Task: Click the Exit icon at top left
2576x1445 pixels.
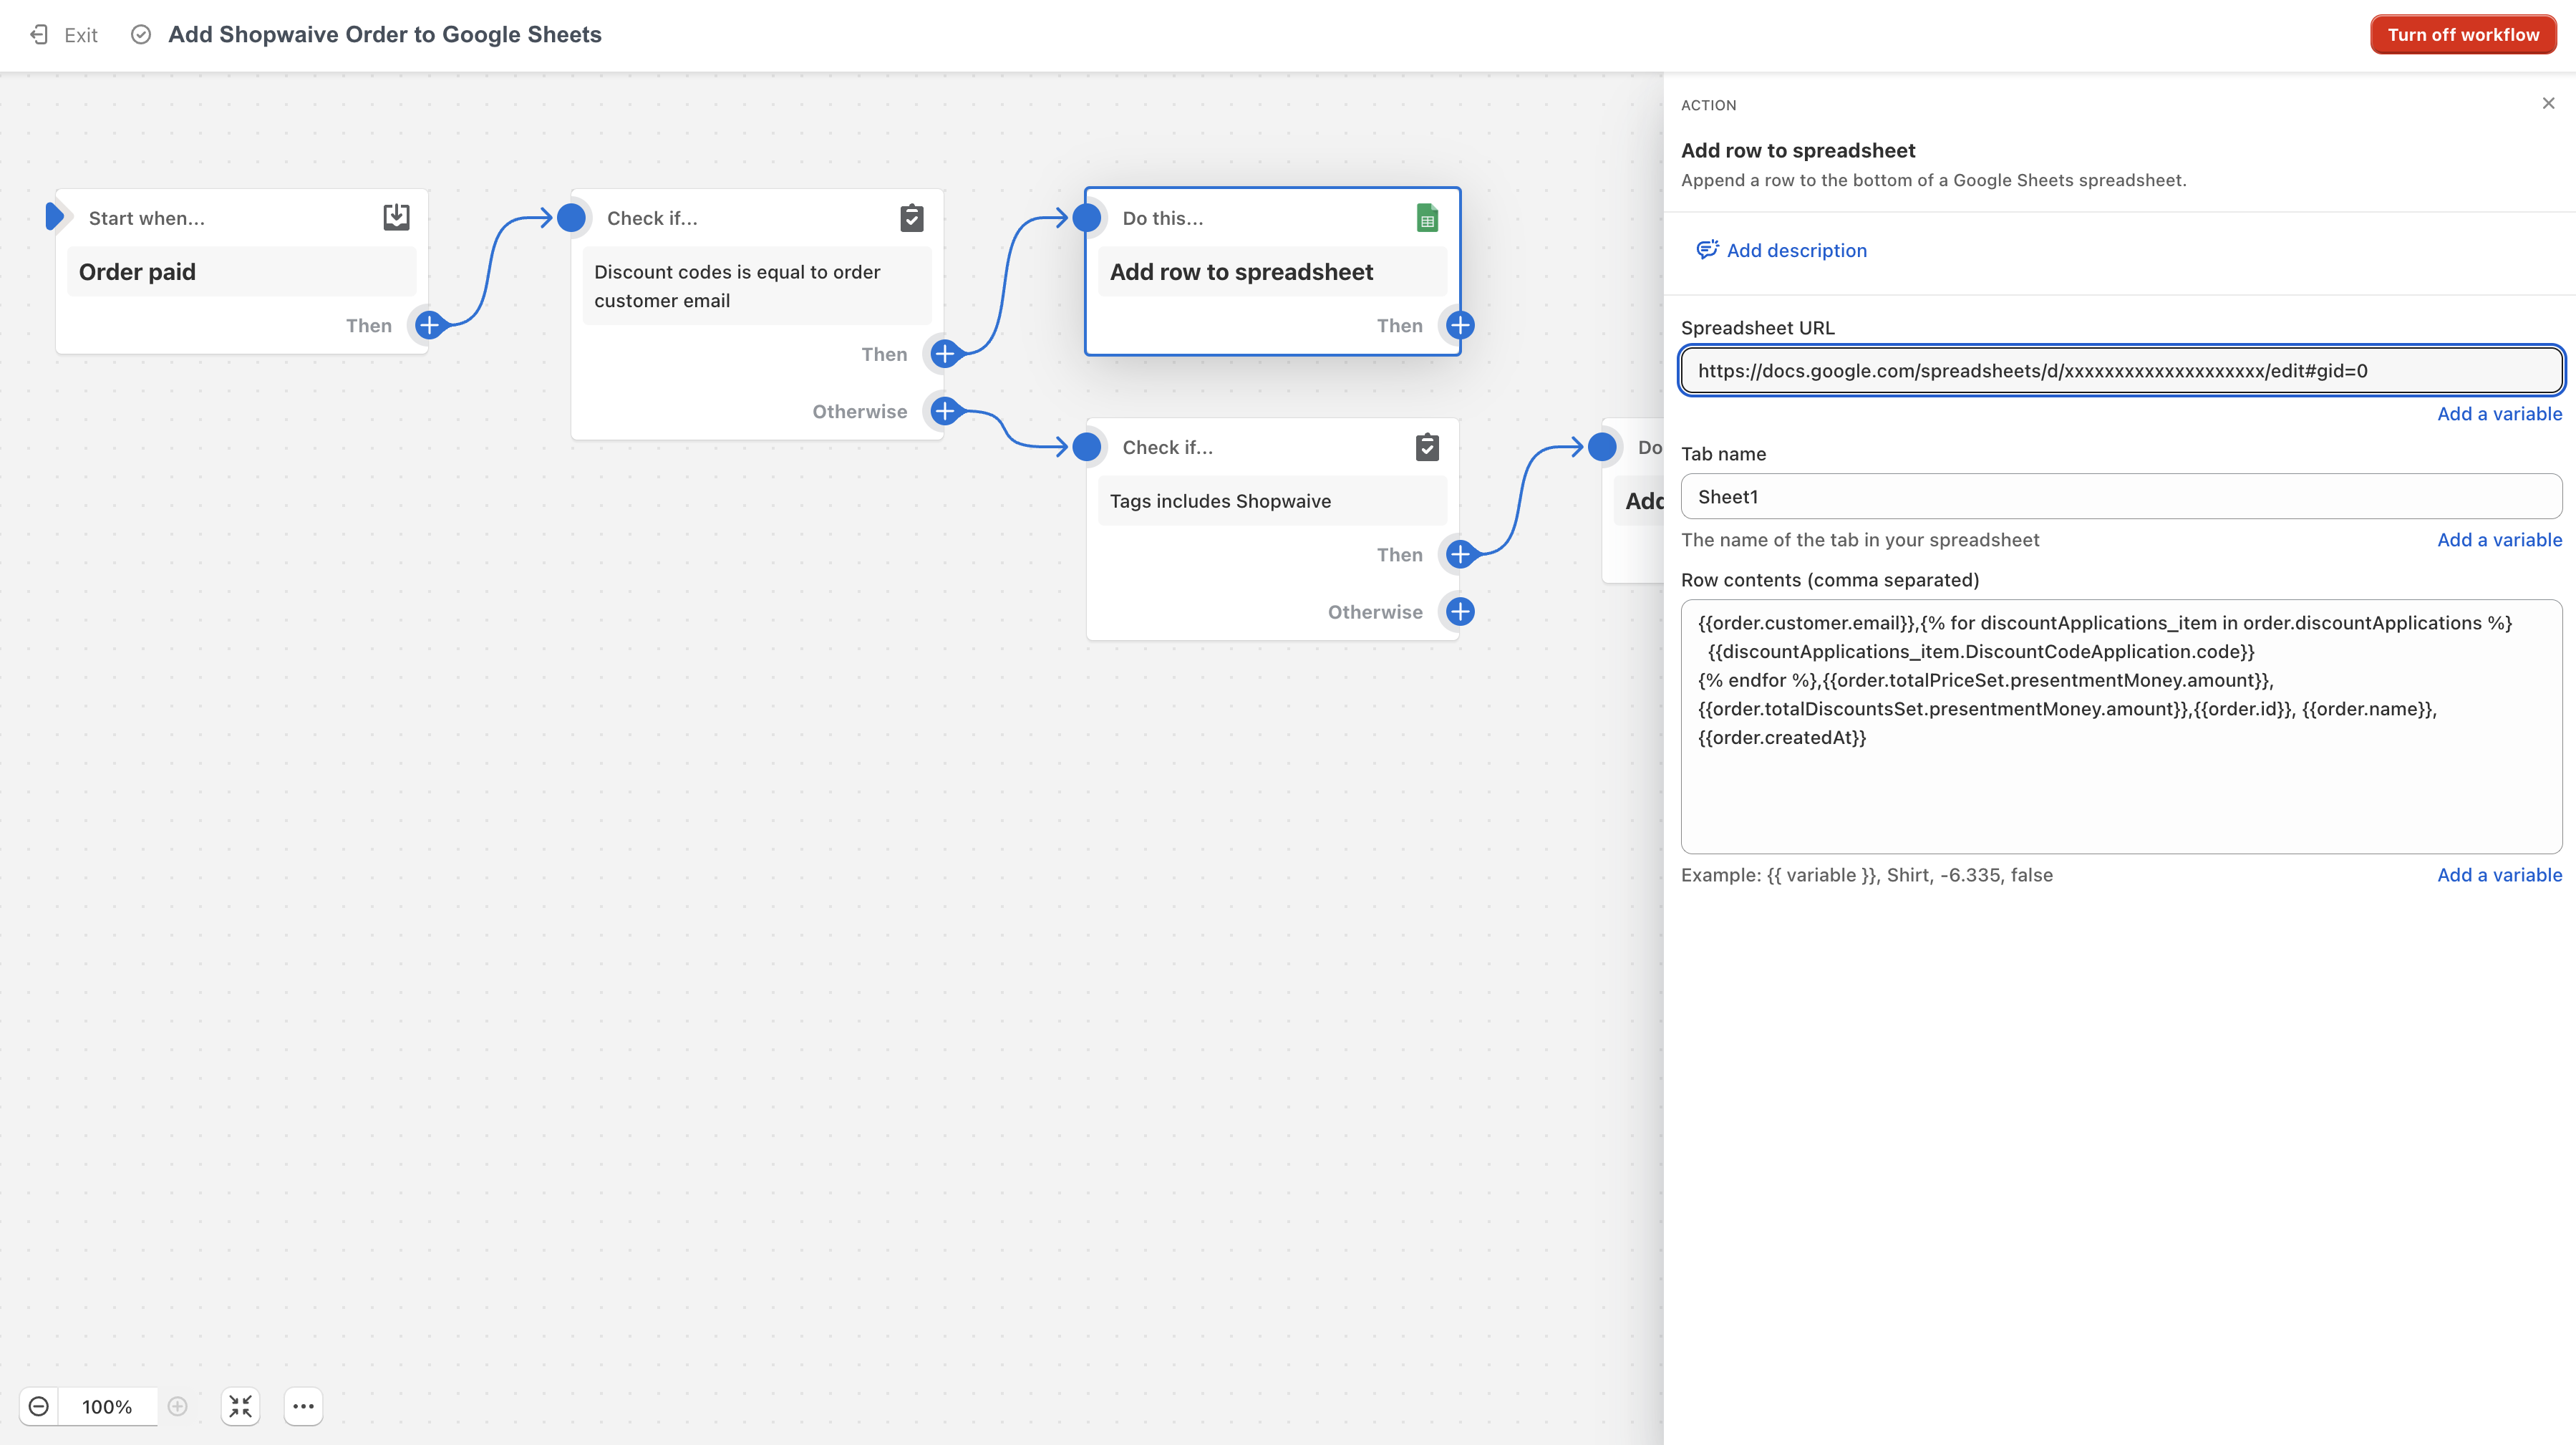Action: pos(39,35)
